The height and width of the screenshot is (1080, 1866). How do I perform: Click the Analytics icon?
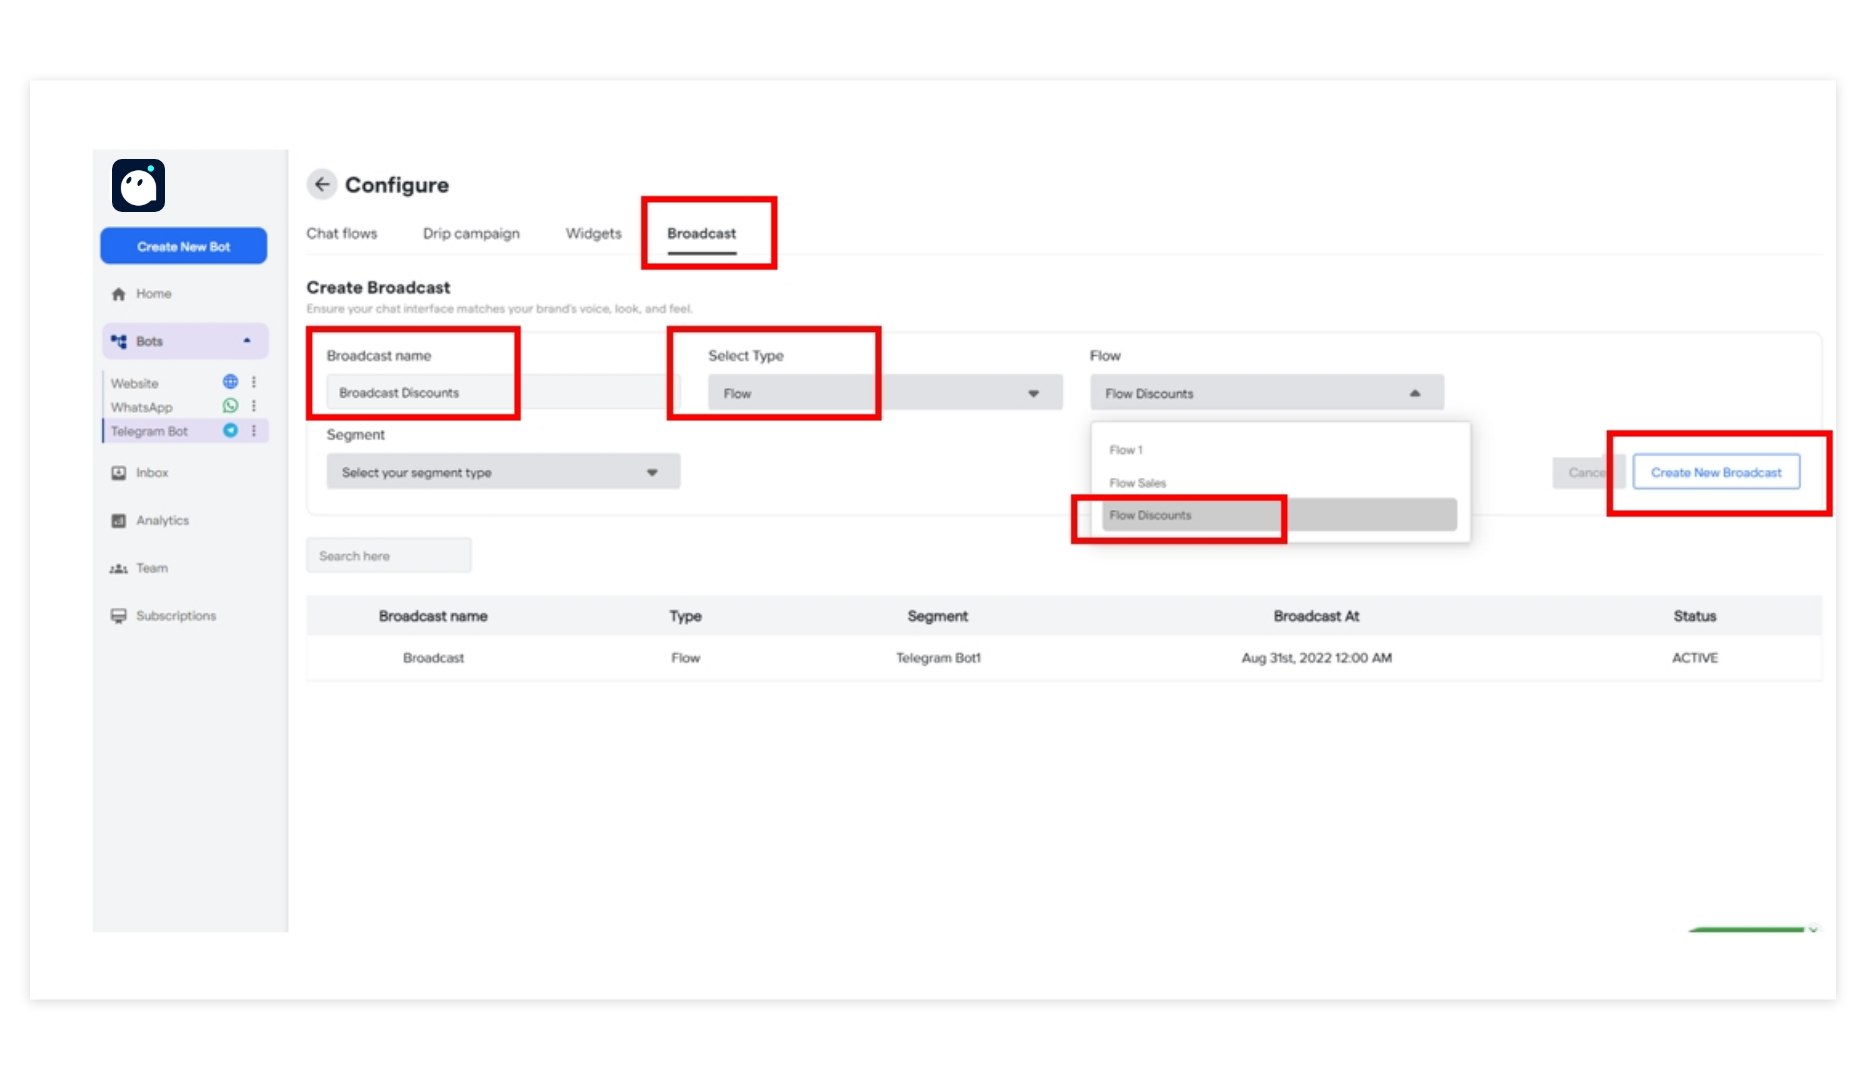click(x=118, y=521)
